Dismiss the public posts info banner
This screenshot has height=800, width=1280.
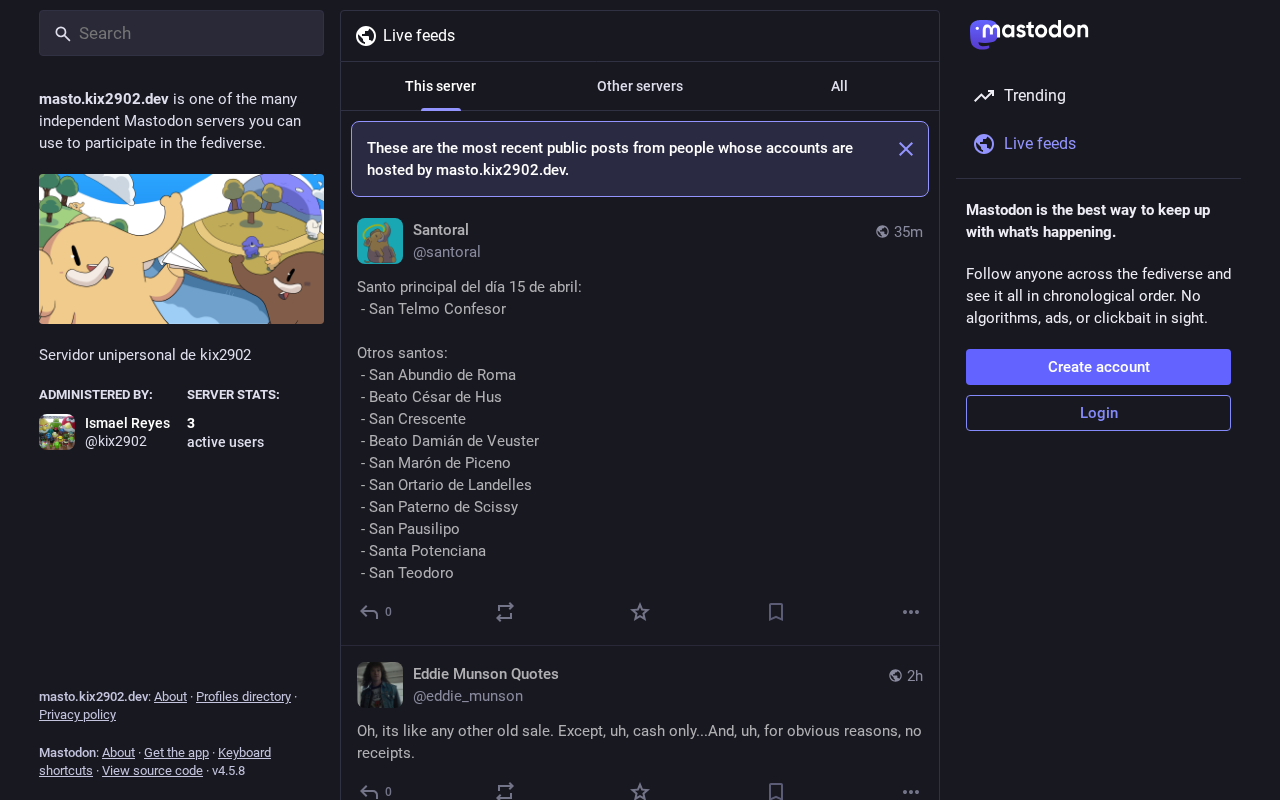coord(906,149)
